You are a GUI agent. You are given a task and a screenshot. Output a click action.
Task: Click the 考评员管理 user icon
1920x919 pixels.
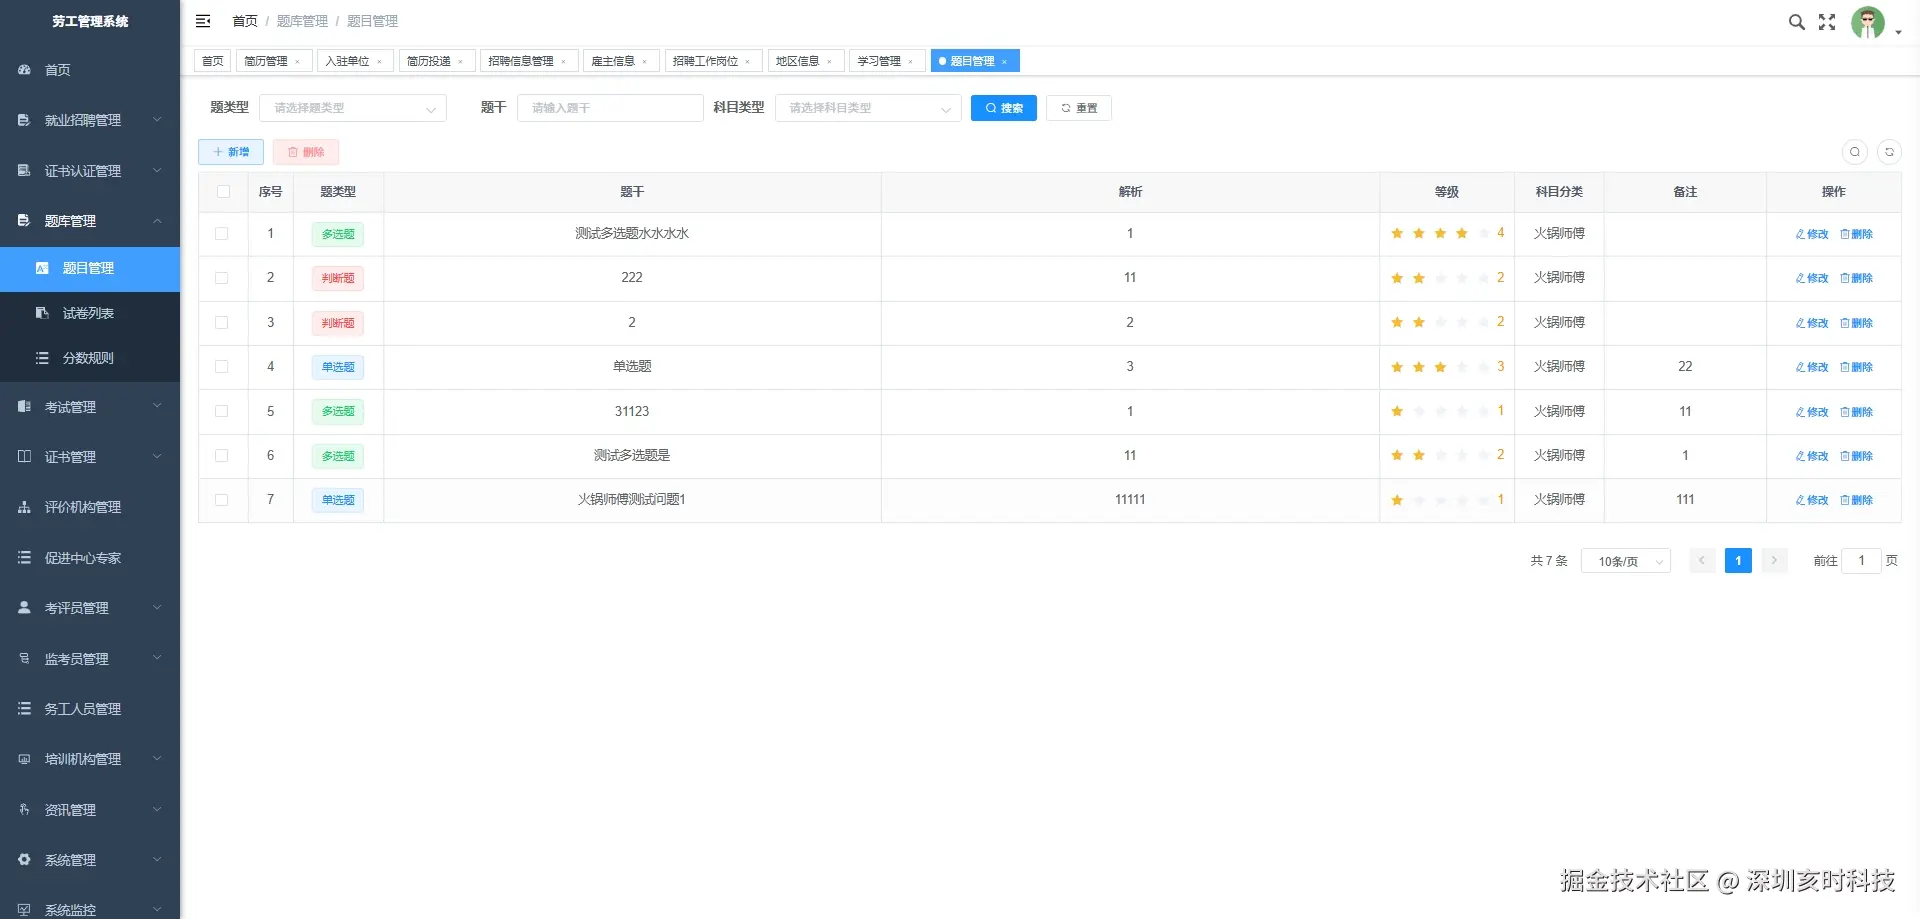tap(24, 608)
